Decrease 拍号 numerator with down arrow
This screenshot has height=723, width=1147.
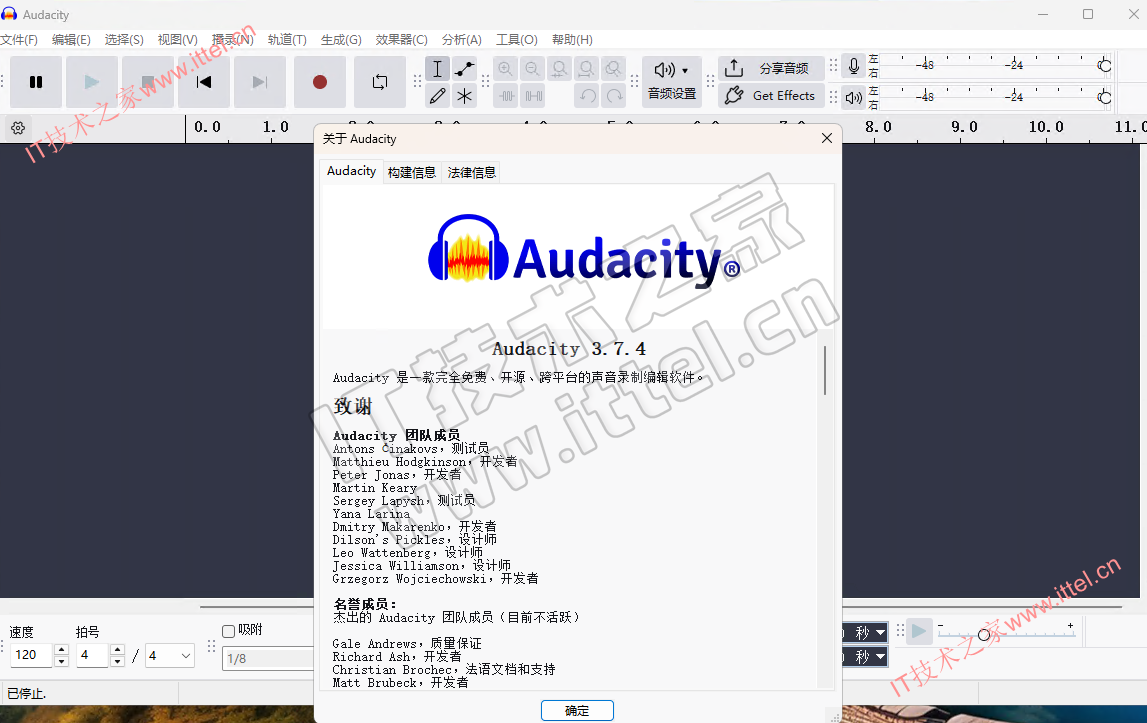click(117, 662)
